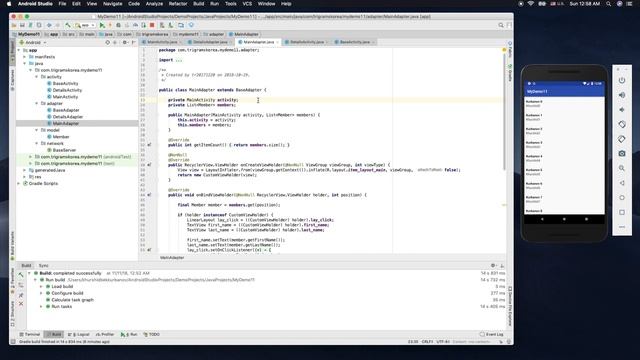
Task: Click the X icon in build panel sidebar
Action: coord(21,304)
